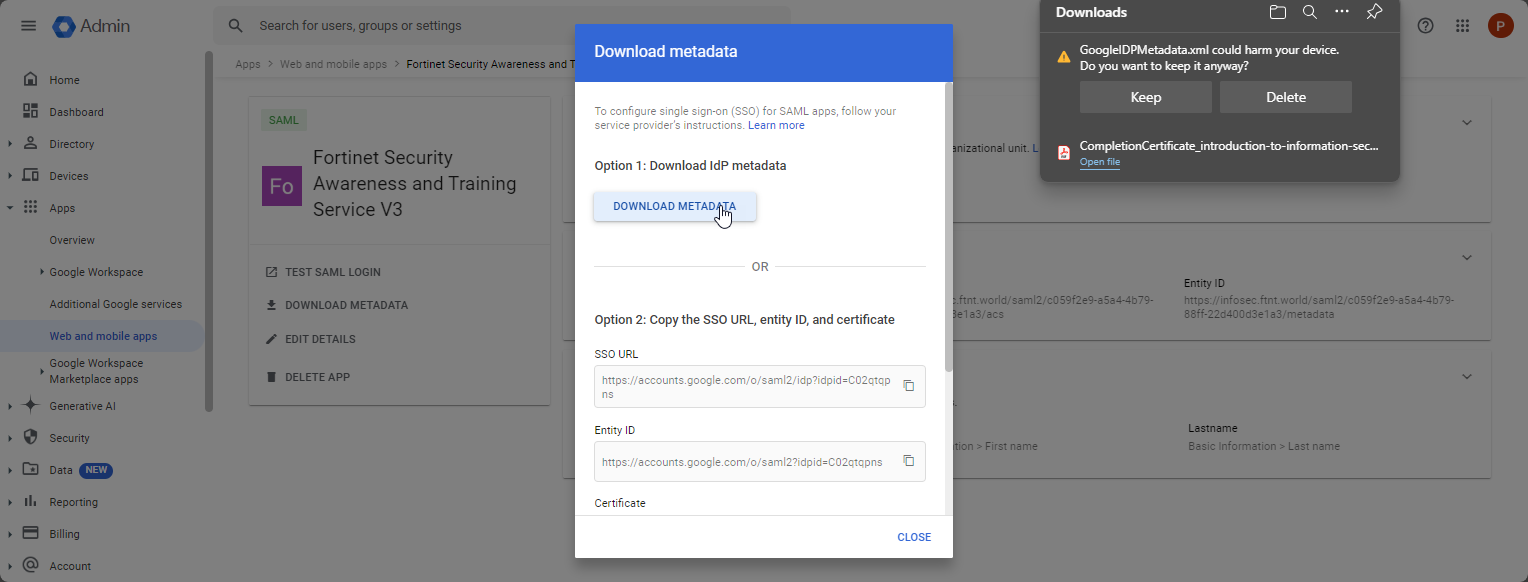Expand Google Workspace Marketplace apps arrow
This screenshot has width=1528, height=582.
(41, 371)
